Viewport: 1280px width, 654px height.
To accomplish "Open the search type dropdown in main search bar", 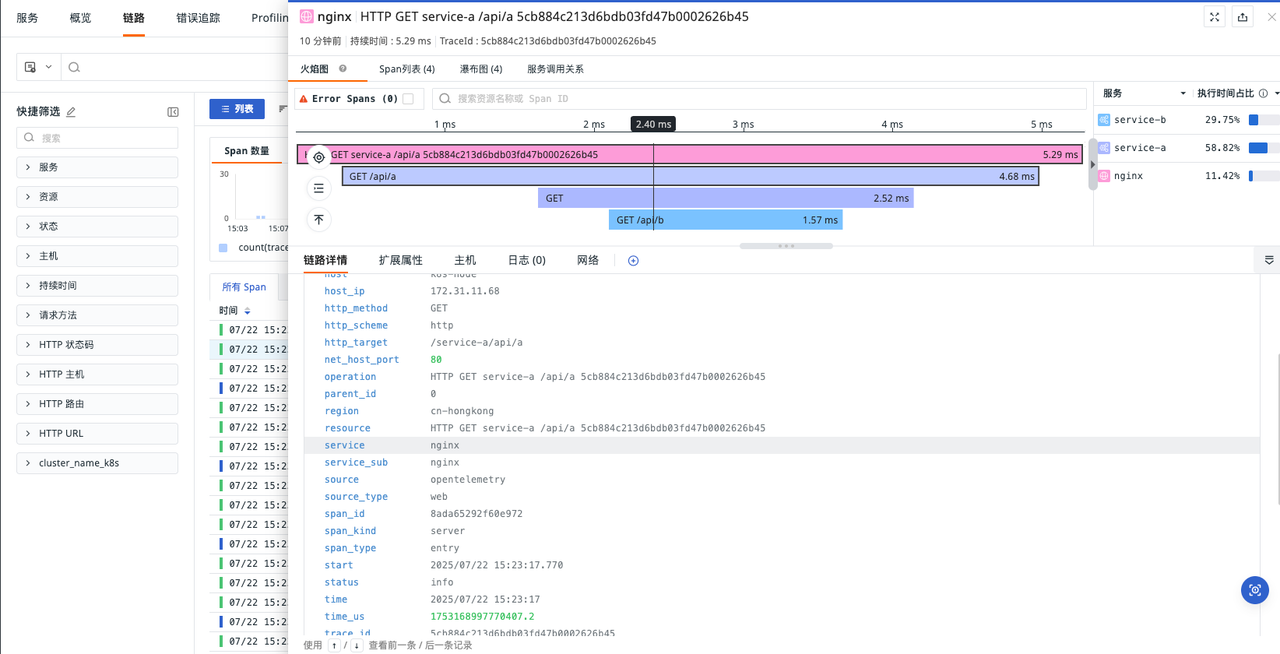I will tap(38, 67).
